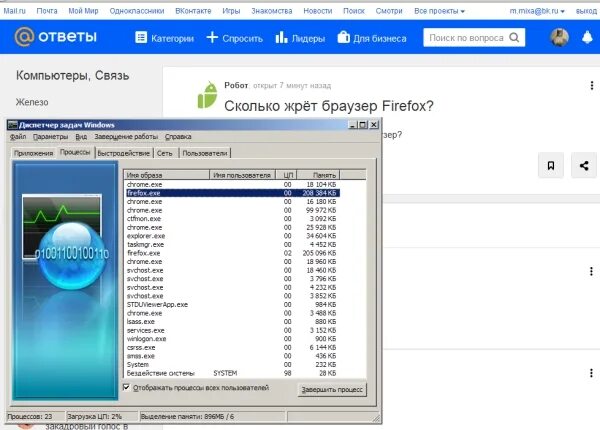Switch to Приложения tab
This screenshot has height=430, width=600.
tap(34, 153)
